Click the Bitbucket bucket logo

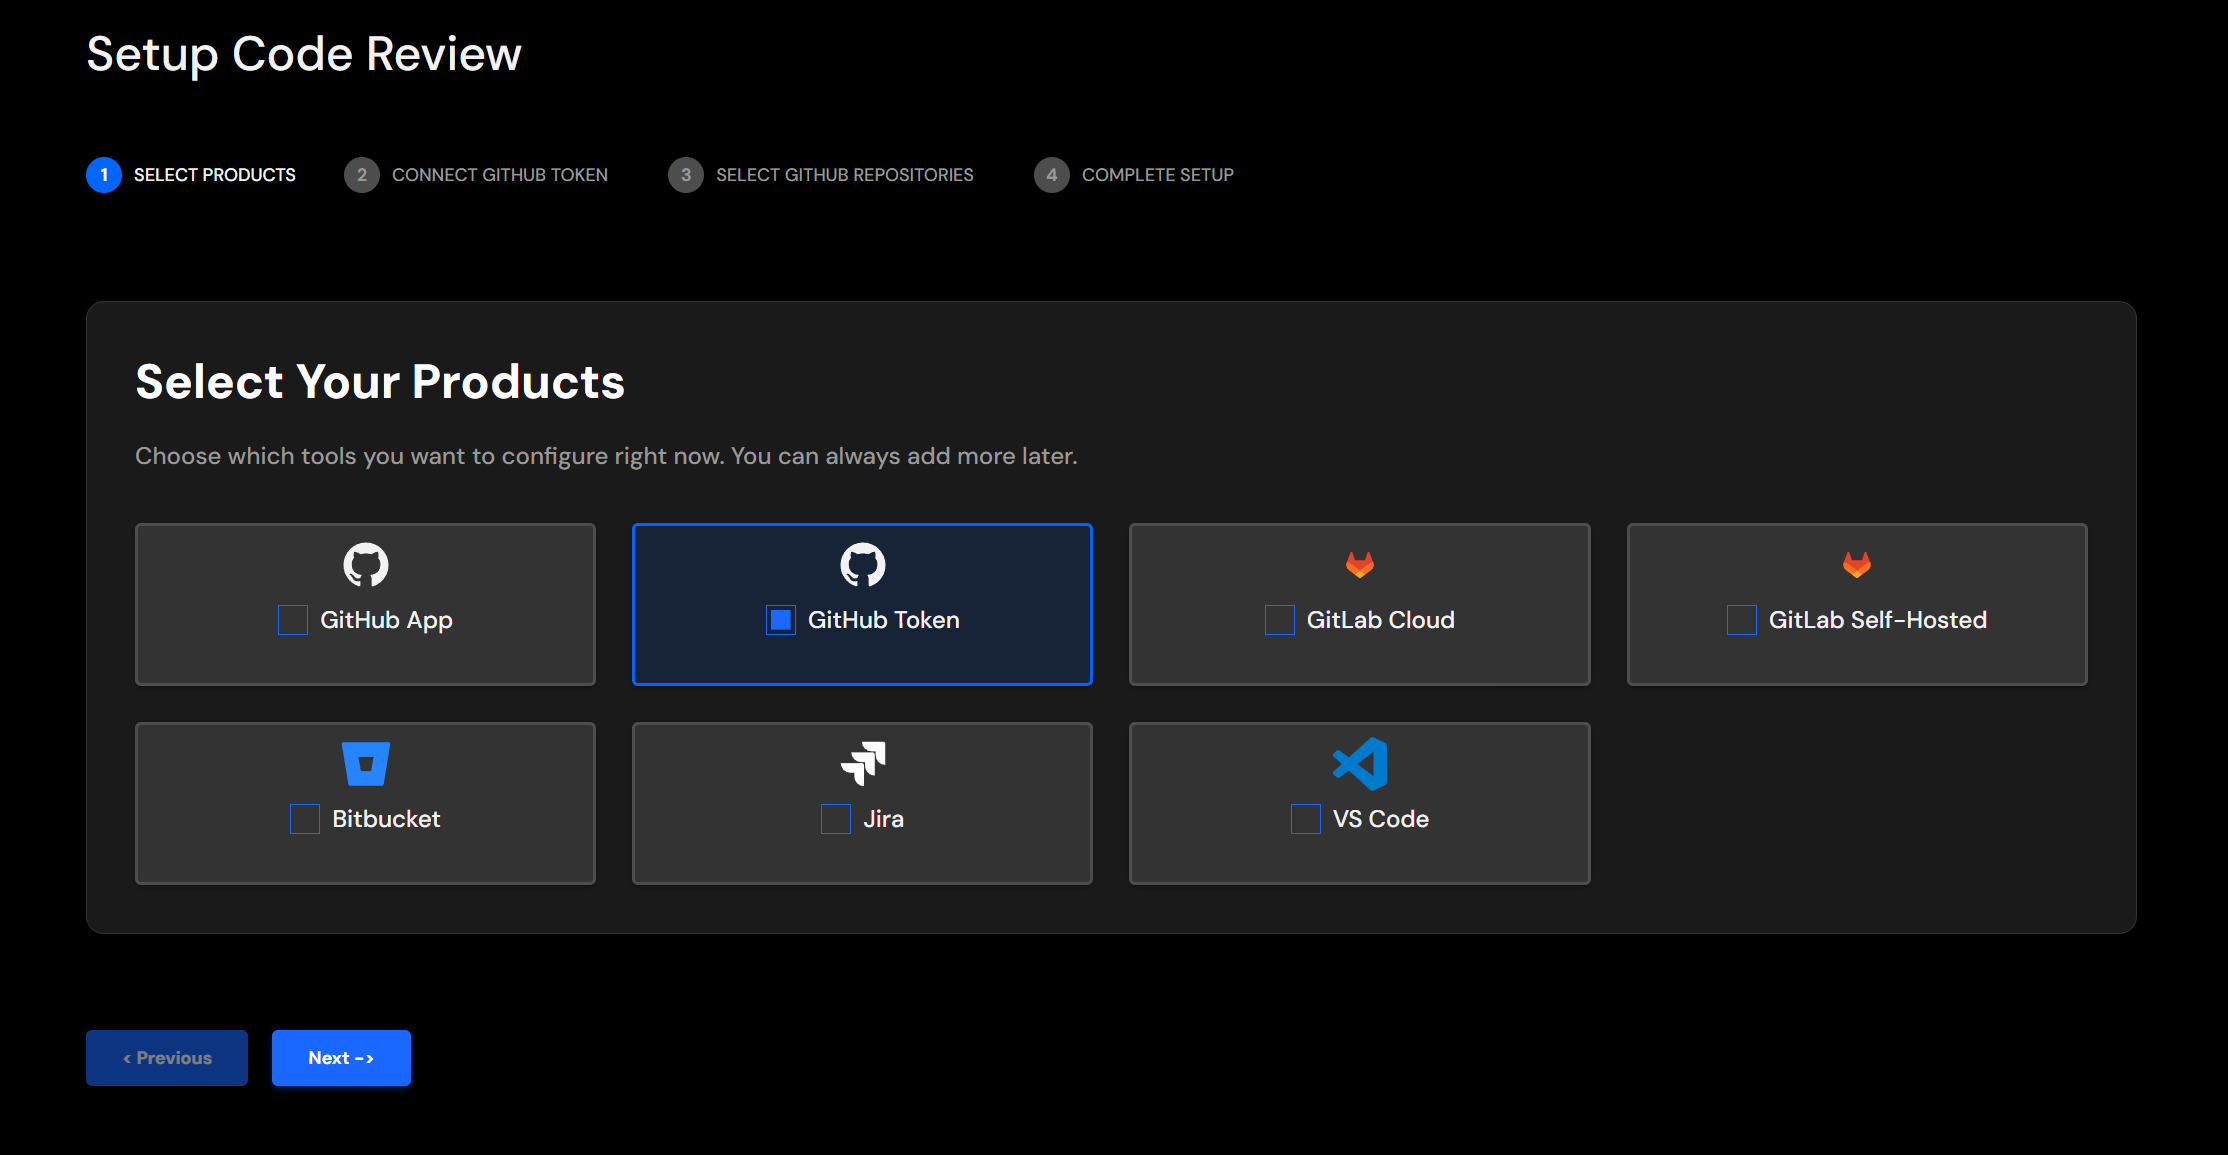[365, 764]
